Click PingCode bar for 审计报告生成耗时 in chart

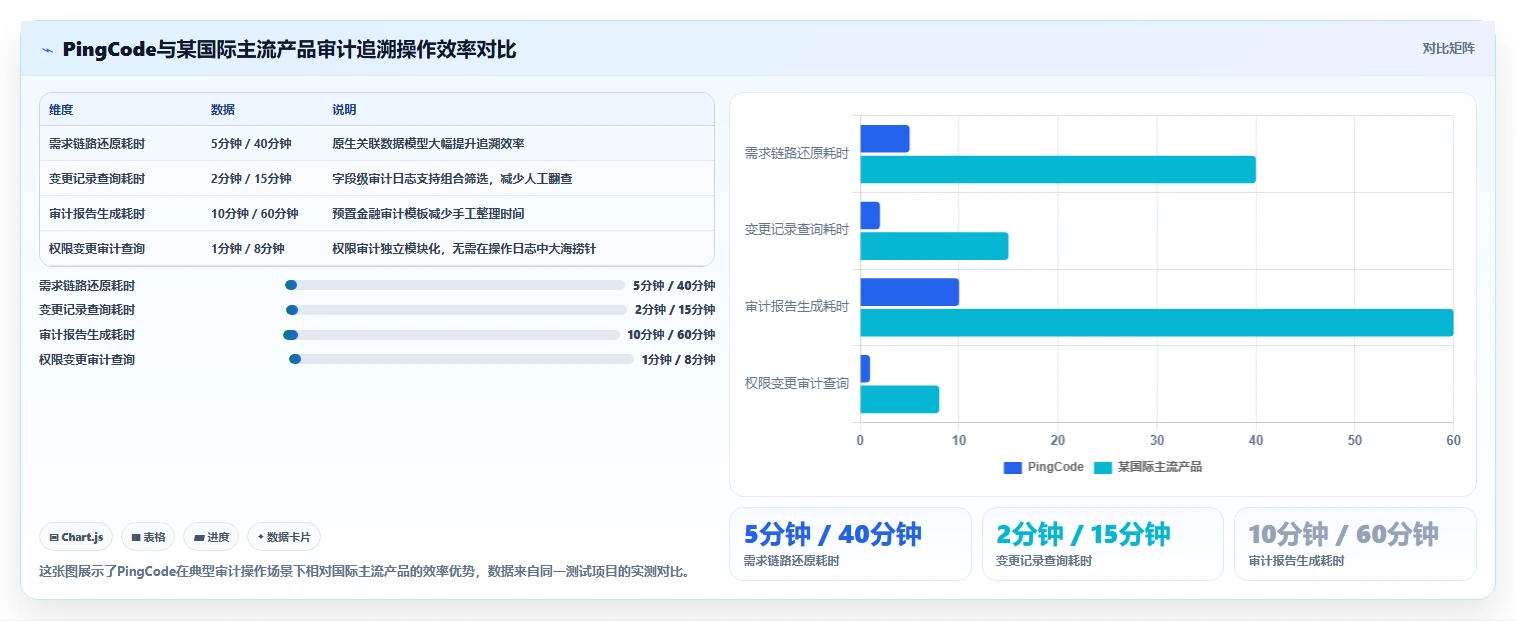point(910,292)
